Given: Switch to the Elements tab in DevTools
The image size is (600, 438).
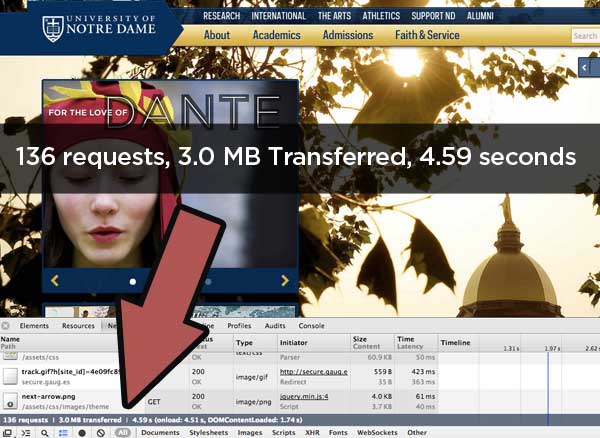Looking at the screenshot, I should [x=34, y=326].
